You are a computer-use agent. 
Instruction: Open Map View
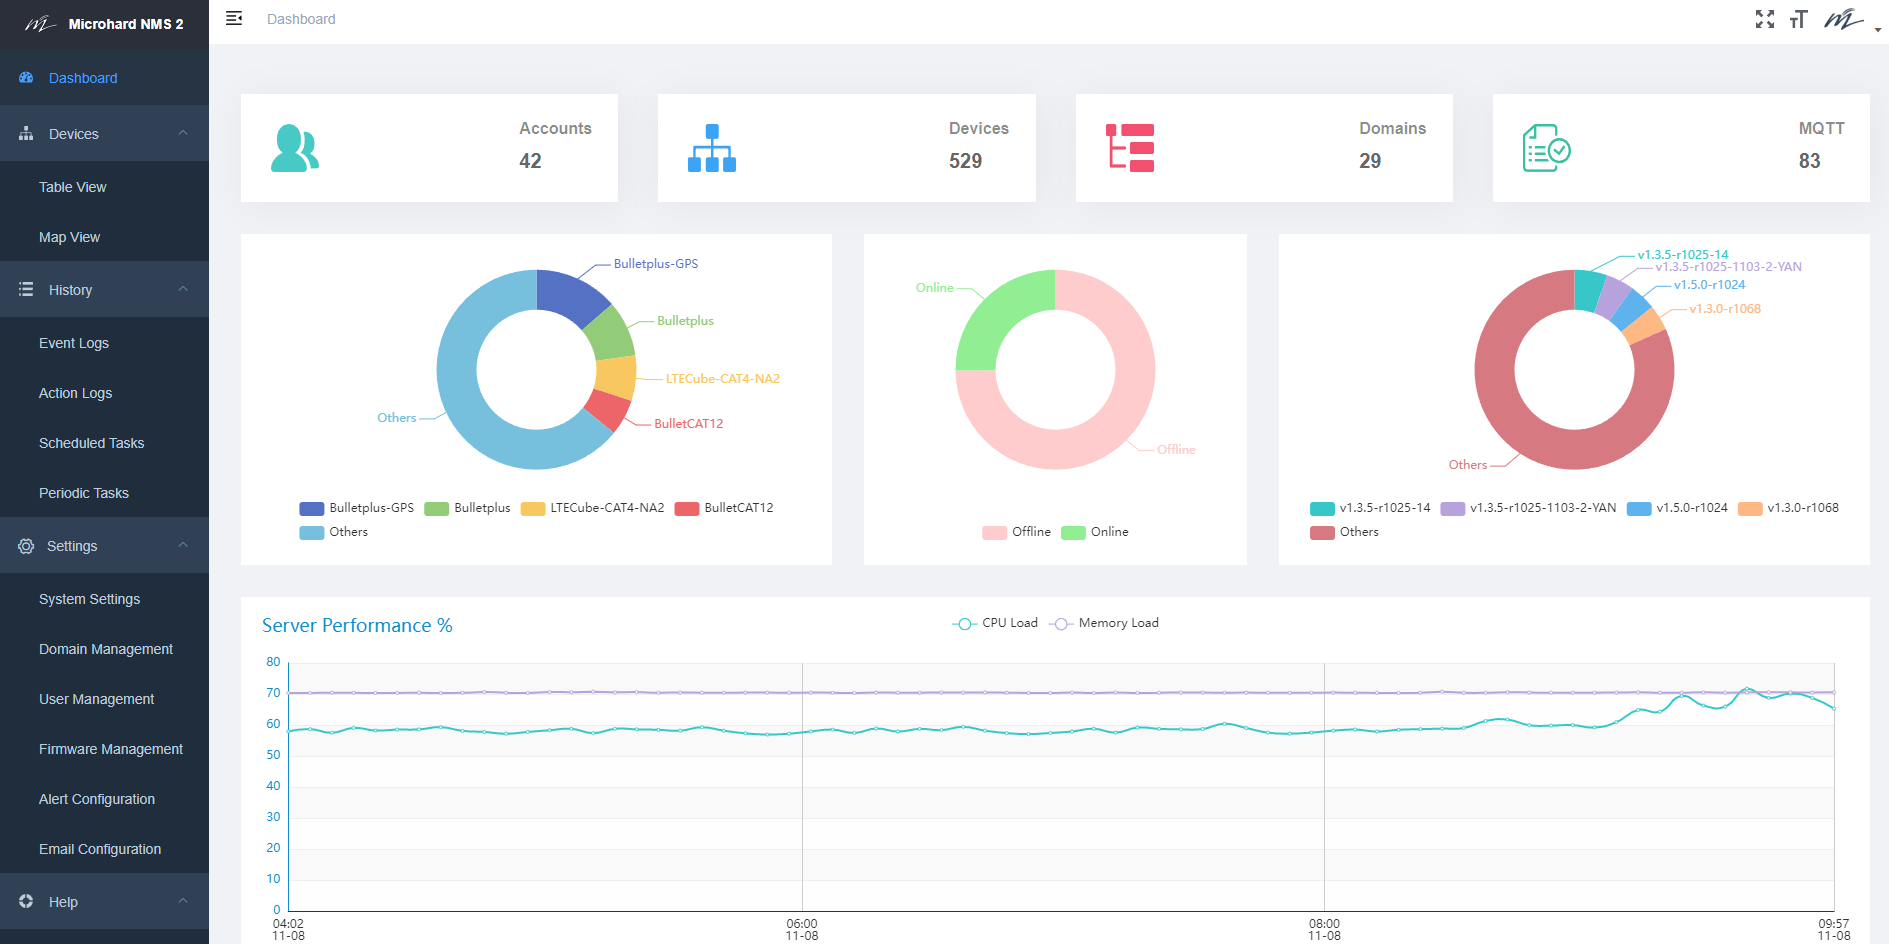coord(104,237)
